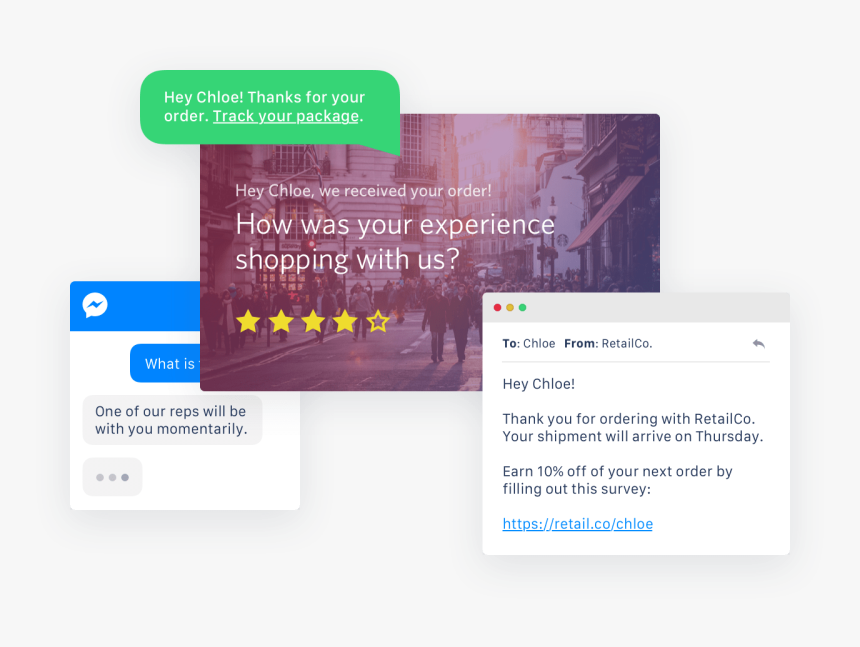Click the red close window dot
860x647 pixels.
(x=497, y=308)
